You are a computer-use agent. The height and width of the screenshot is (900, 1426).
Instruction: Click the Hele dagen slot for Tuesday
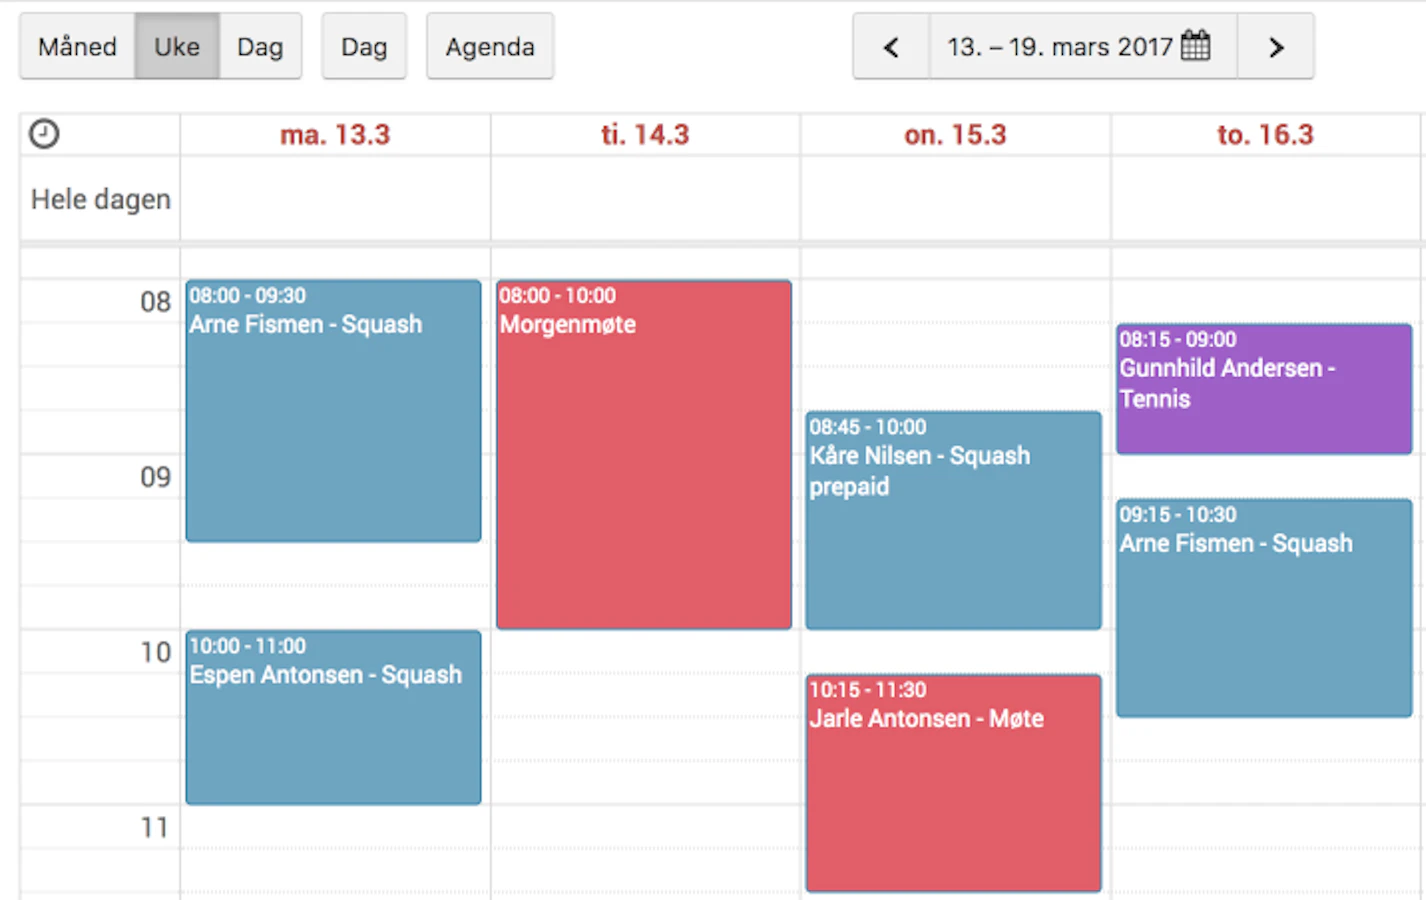click(x=645, y=199)
